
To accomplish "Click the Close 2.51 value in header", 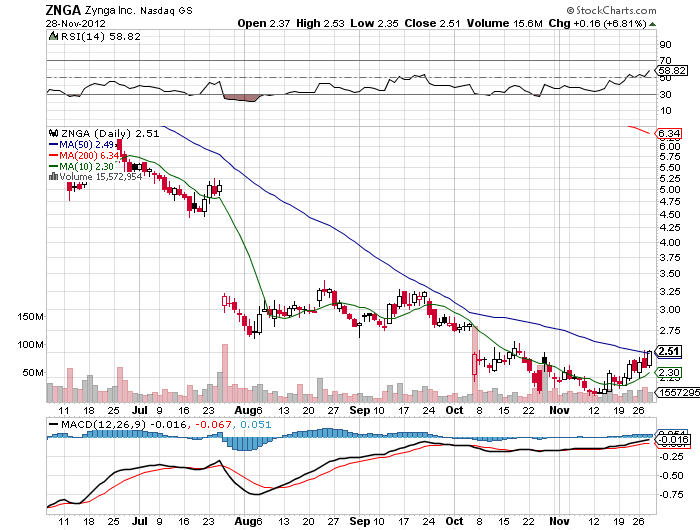I will pos(432,23).
